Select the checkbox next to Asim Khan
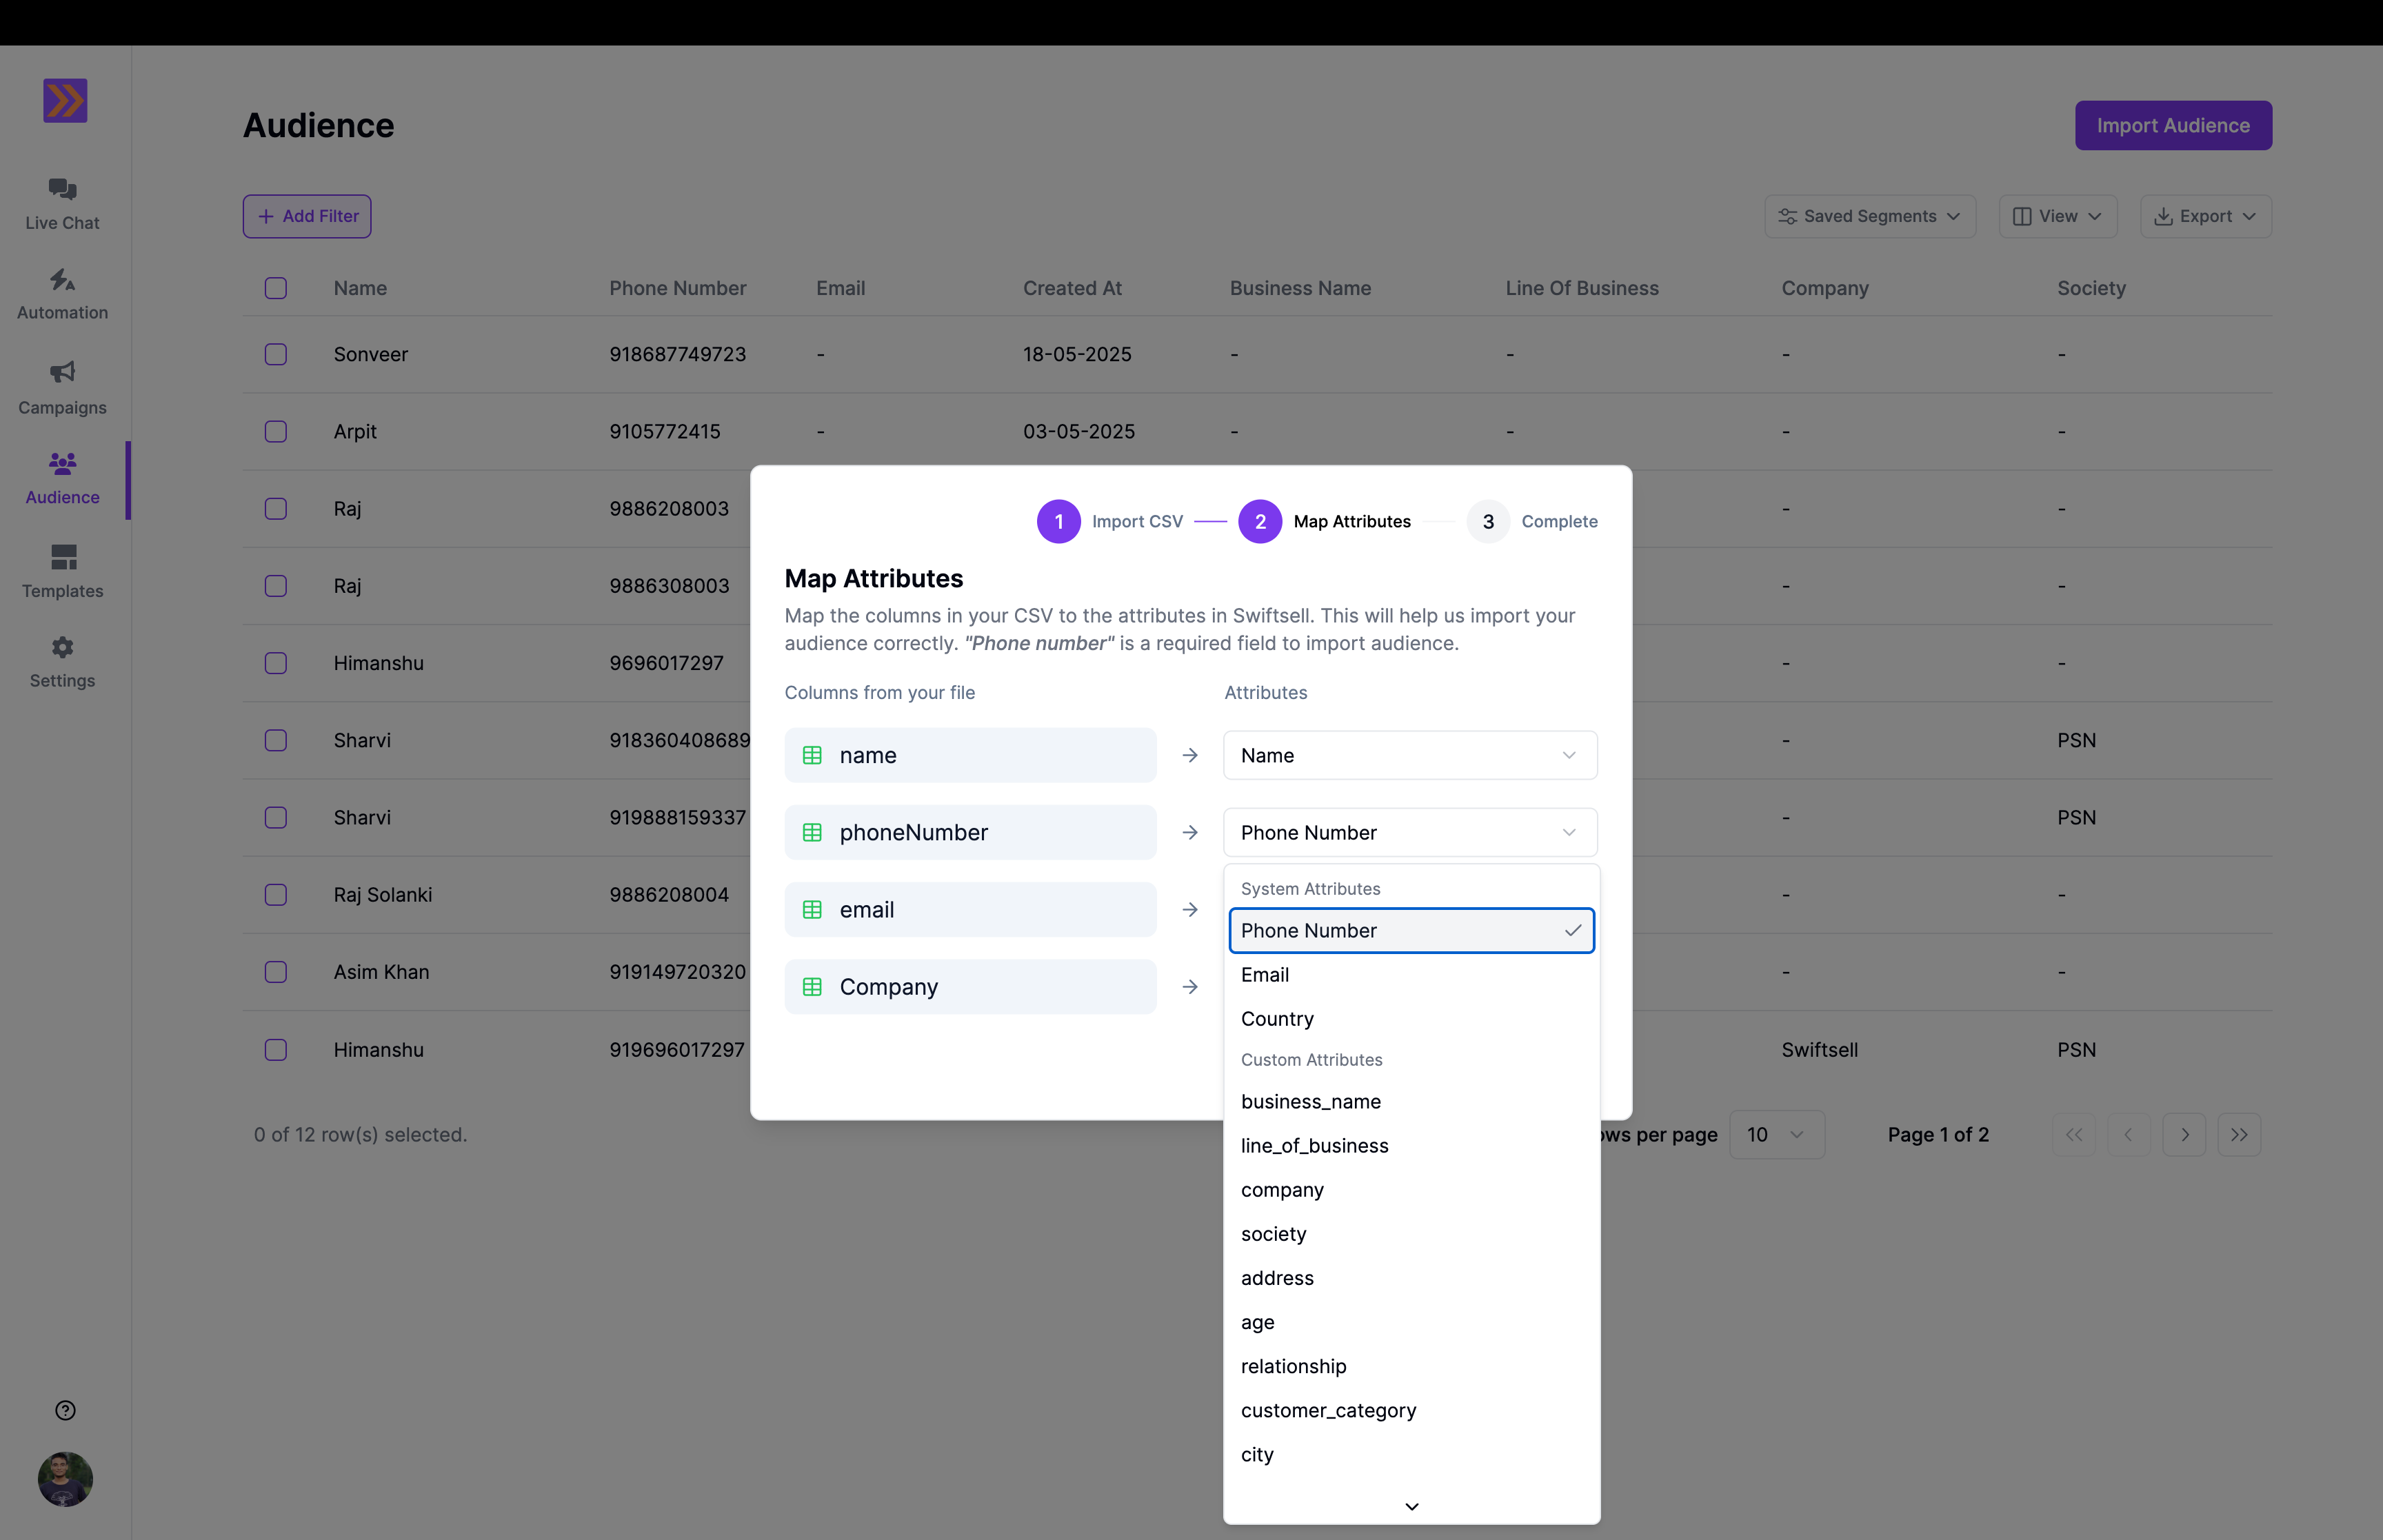The width and height of the screenshot is (2383, 1540). (276, 971)
